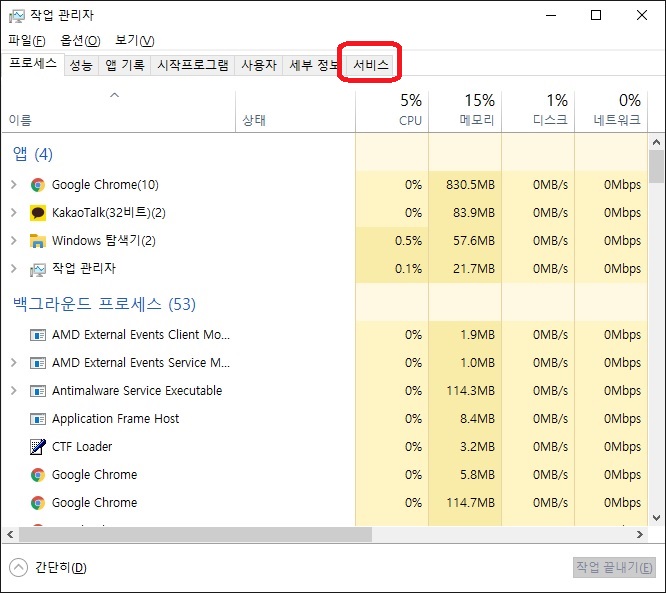Click Application Frame Host icon
Image resolution: width=666 pixels, height=593 pixels.
pyautogui.click(x=37, y=419)
